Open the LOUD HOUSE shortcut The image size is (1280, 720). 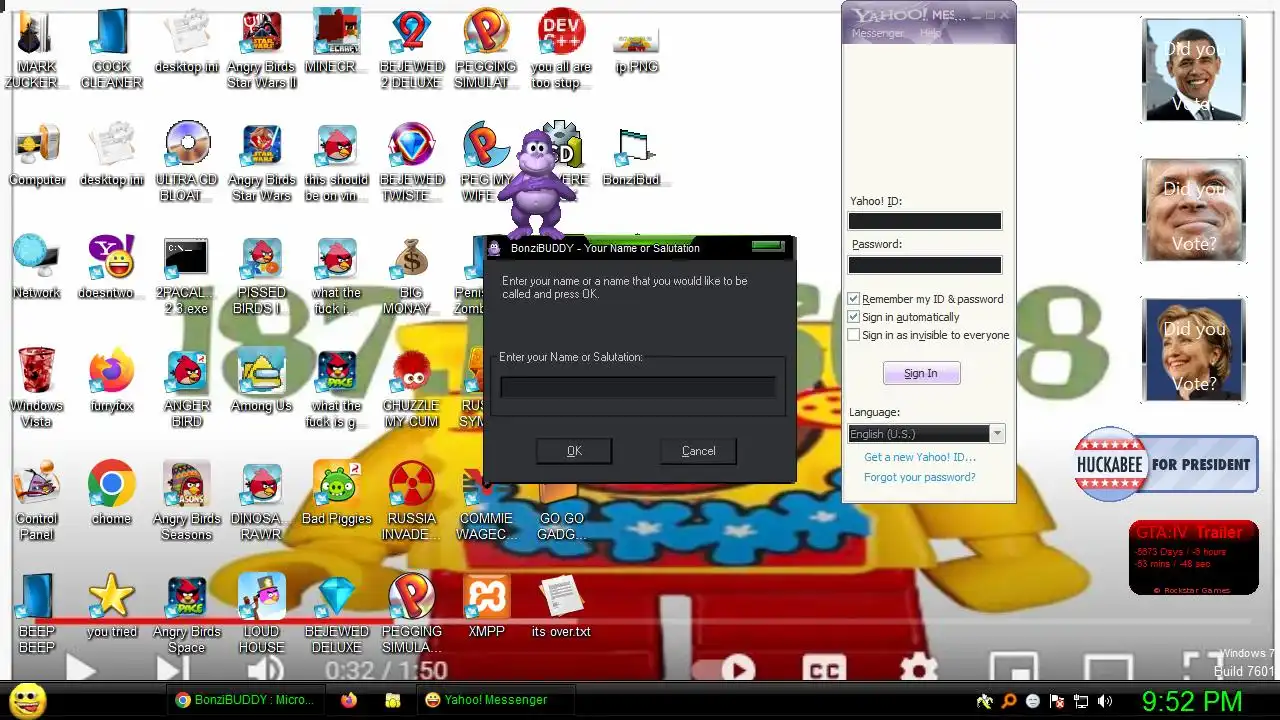coord(262,612)
